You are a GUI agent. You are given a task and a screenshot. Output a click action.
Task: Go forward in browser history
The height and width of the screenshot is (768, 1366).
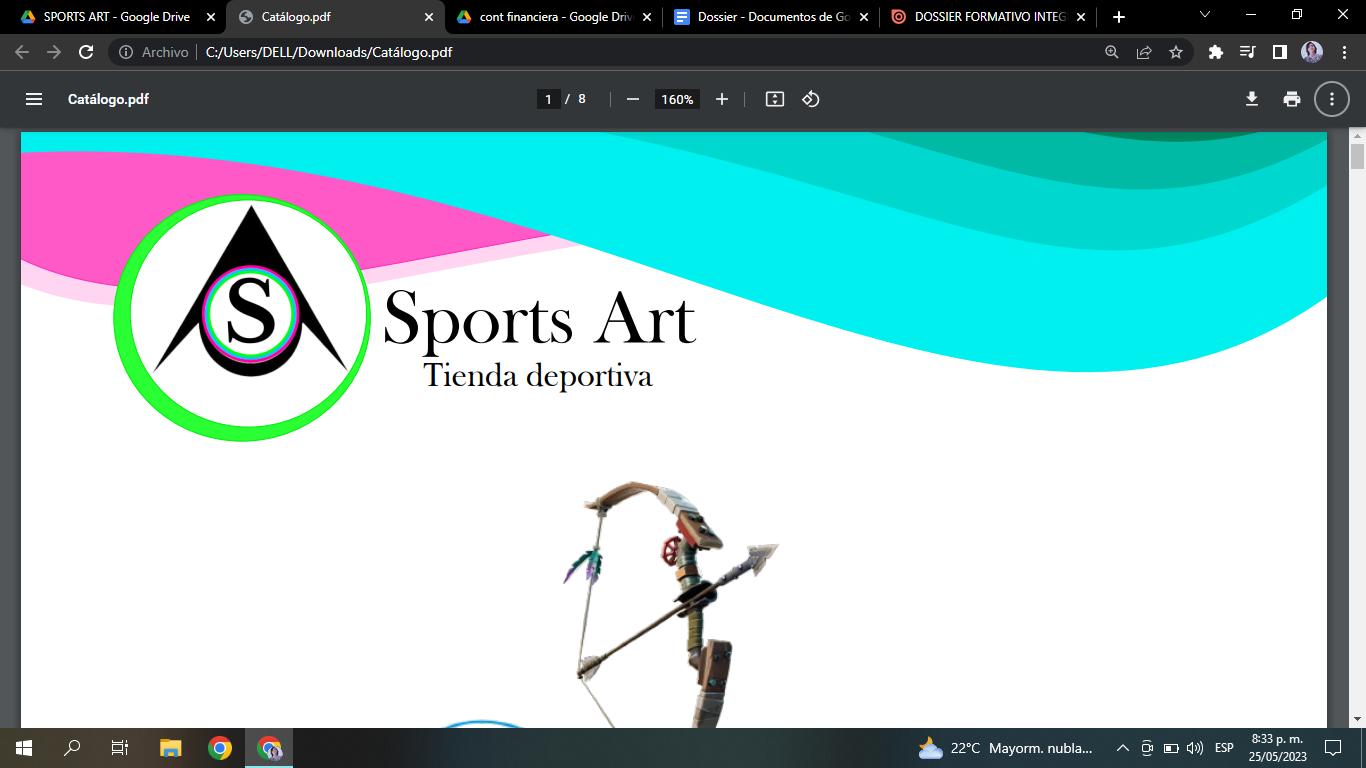(54, 52)
